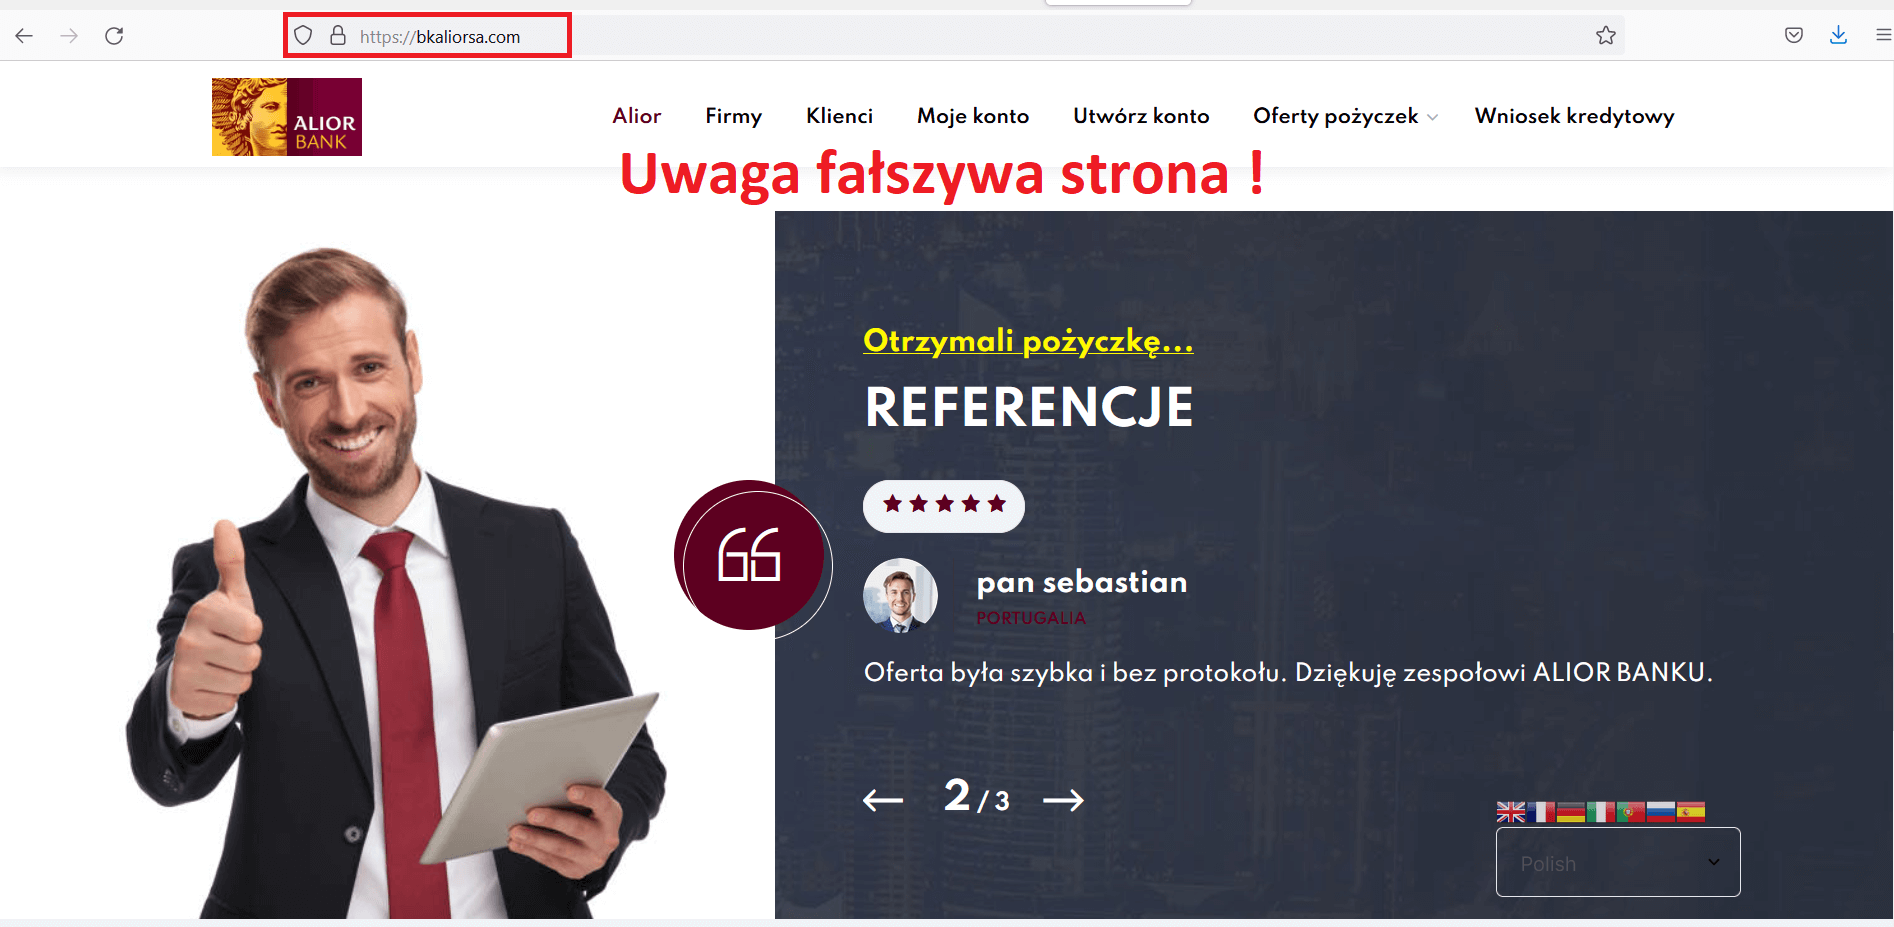Switch language via the German flag
Viewport: 1894px width, 927px height.
click(x=1571, y=812)
